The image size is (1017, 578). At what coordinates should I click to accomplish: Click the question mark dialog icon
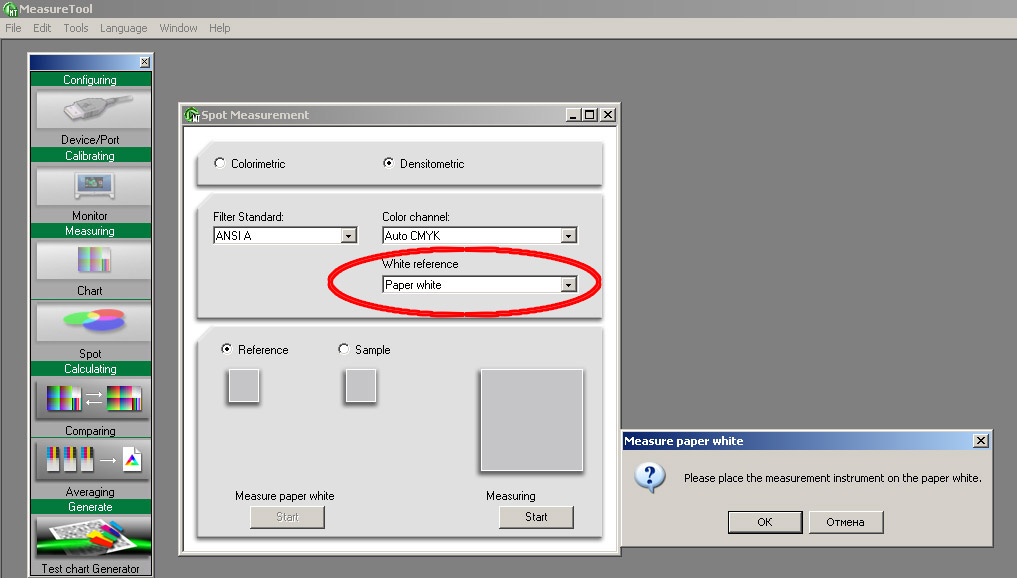tap(650, 478)
